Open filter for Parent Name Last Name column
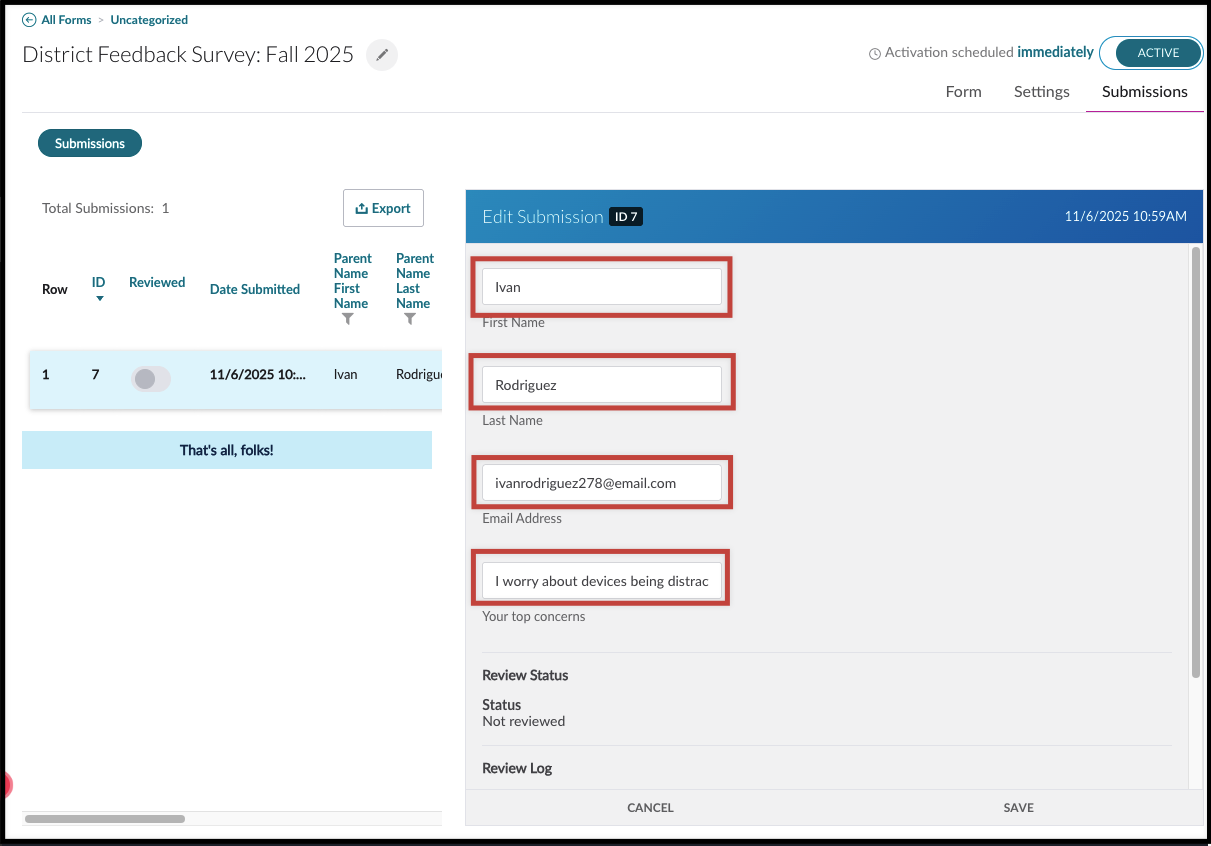The image size is (1211, 846). [410, 319]
